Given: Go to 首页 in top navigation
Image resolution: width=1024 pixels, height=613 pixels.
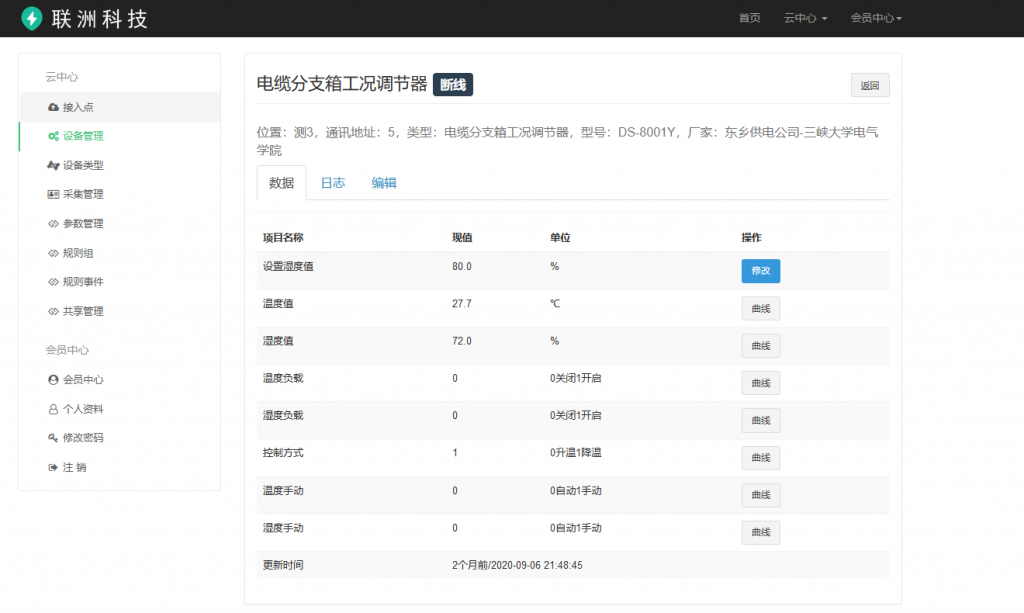Looking at the screenshot, I should tap(749, 18).
